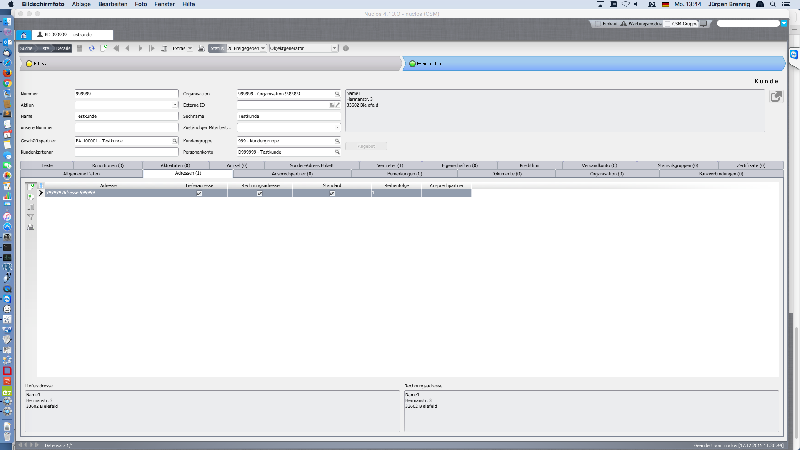
Task: Toggle Rechnungsadresse checkbox in address row
Action: coord(260,193)
